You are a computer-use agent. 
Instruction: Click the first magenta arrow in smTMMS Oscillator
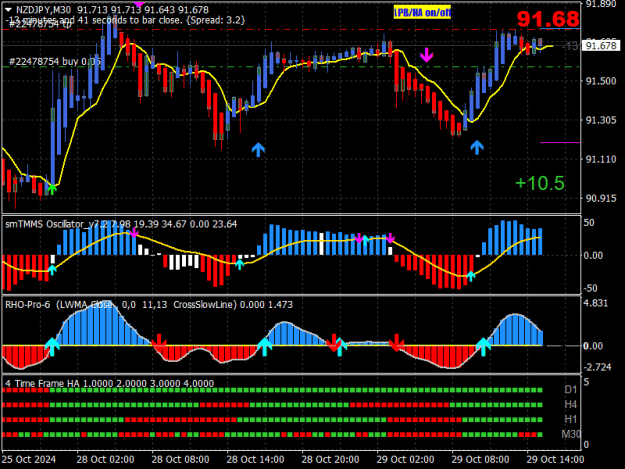click(134, 233)
